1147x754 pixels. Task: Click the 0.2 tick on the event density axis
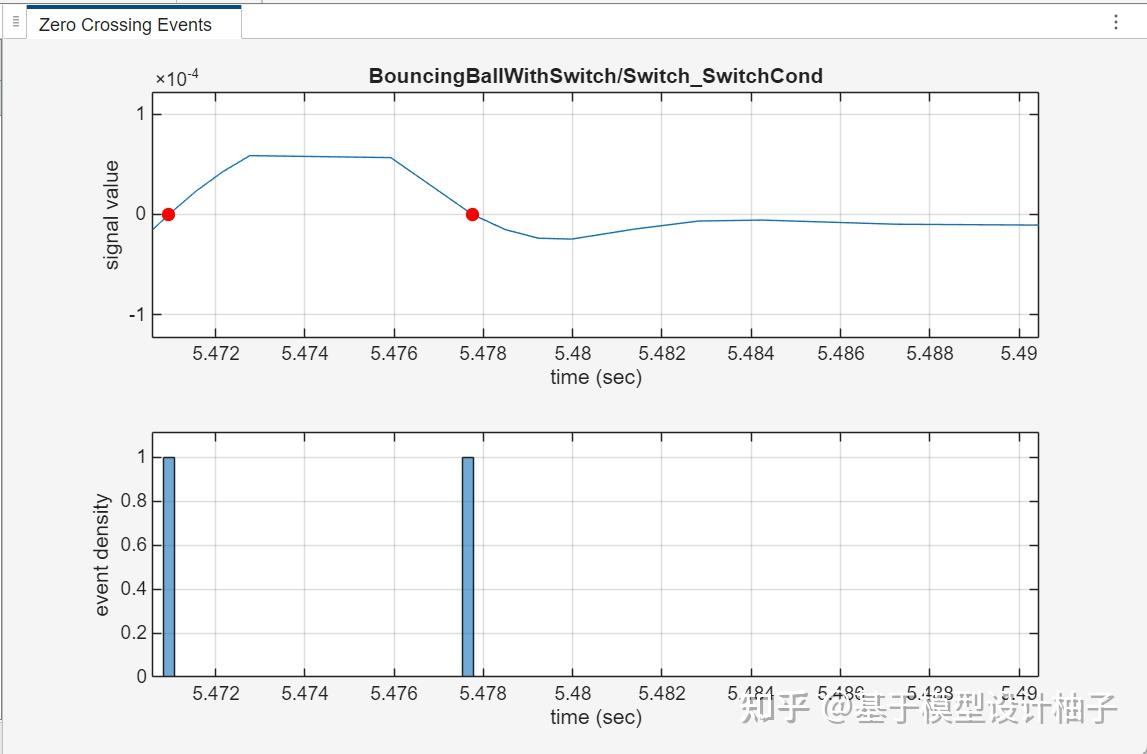point(133,633)
